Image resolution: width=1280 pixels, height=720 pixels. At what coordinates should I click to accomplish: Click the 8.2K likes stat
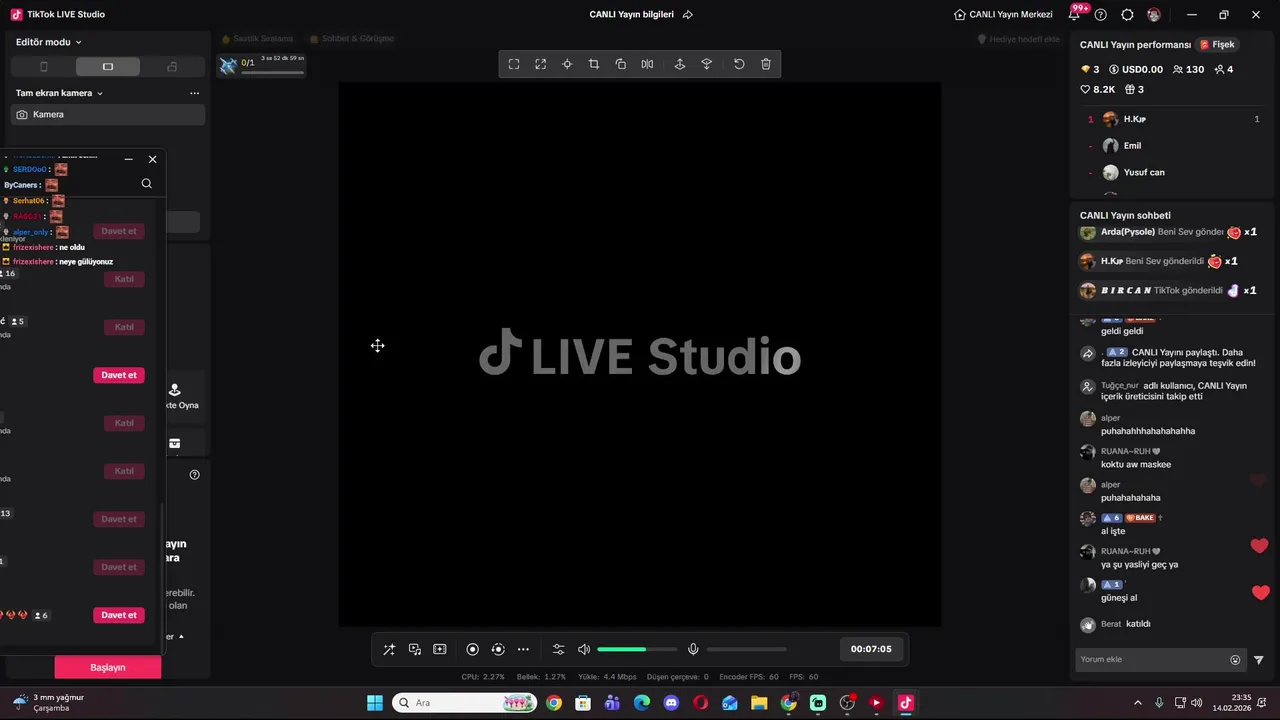tap(1098, 90)
